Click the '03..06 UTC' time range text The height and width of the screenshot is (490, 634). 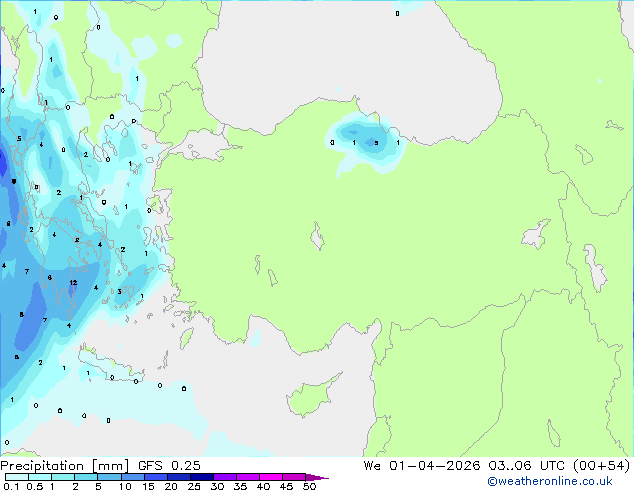(526, 466)
